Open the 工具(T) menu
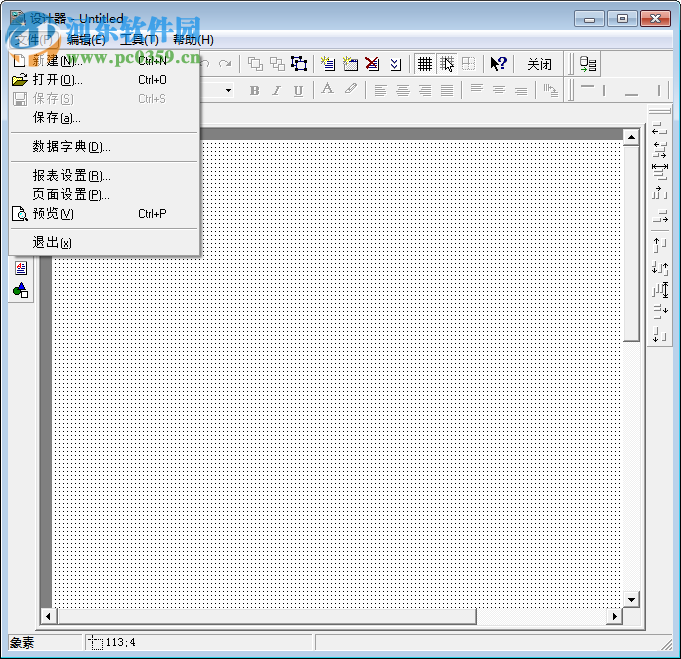This screenshot has height=659, width=681. pyautogui.click(x=139, y=40)
